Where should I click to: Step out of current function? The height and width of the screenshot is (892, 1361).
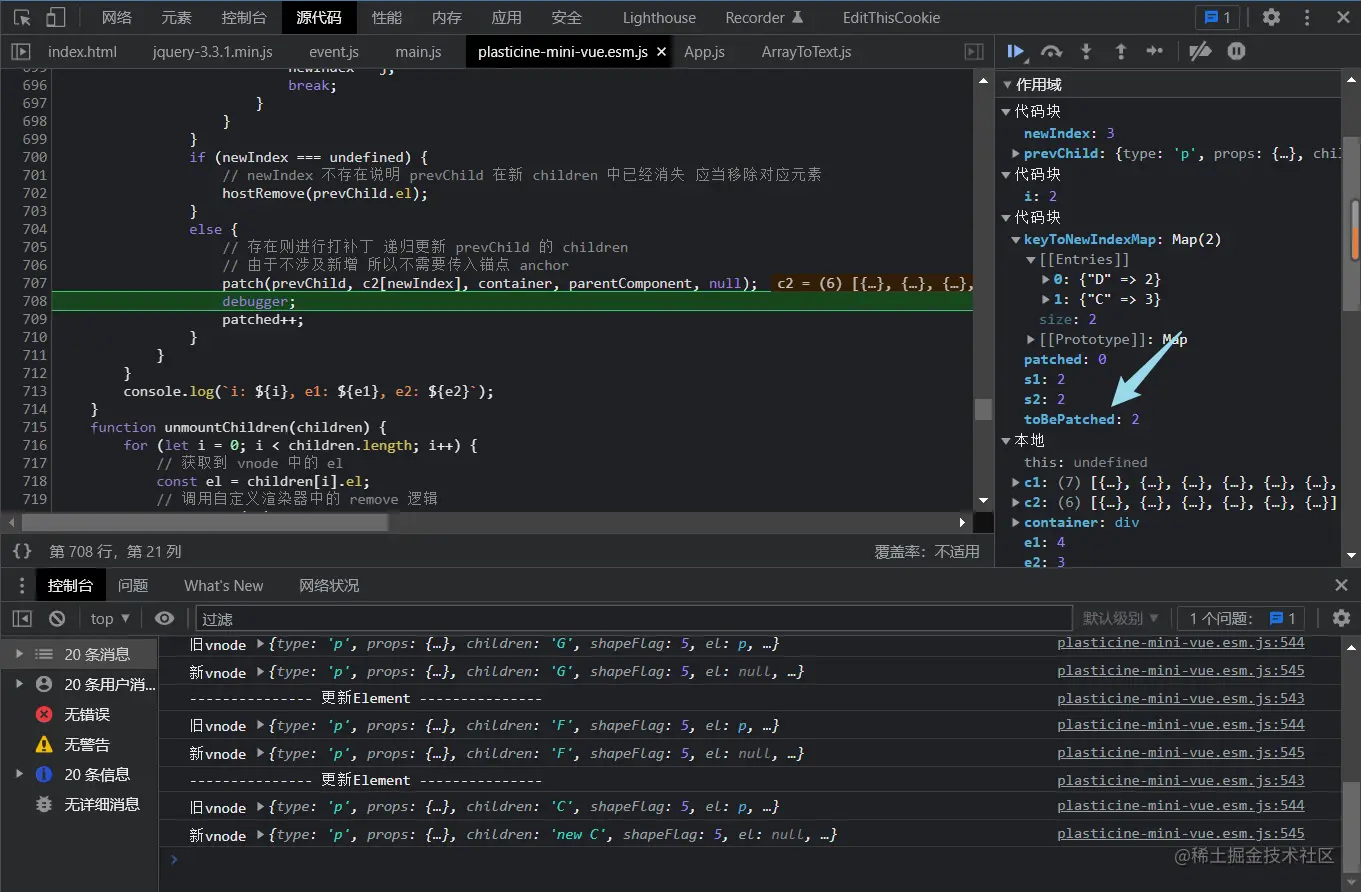1120,51
